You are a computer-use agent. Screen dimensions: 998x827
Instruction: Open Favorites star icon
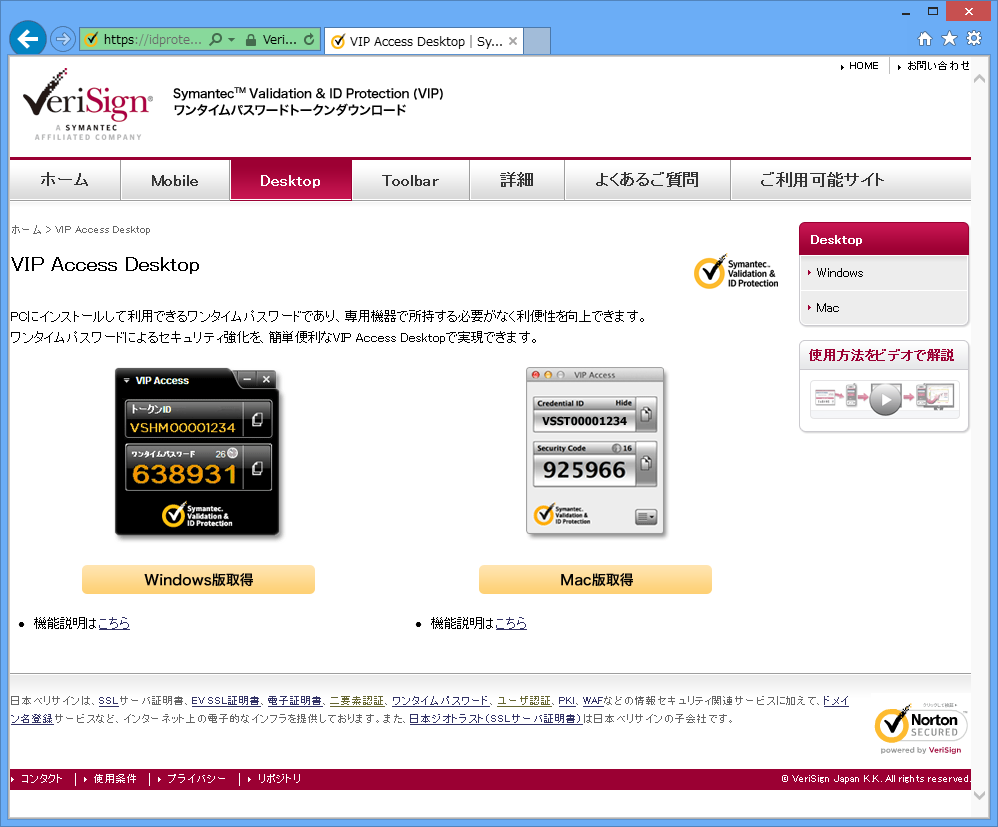(x=949, y=39)
